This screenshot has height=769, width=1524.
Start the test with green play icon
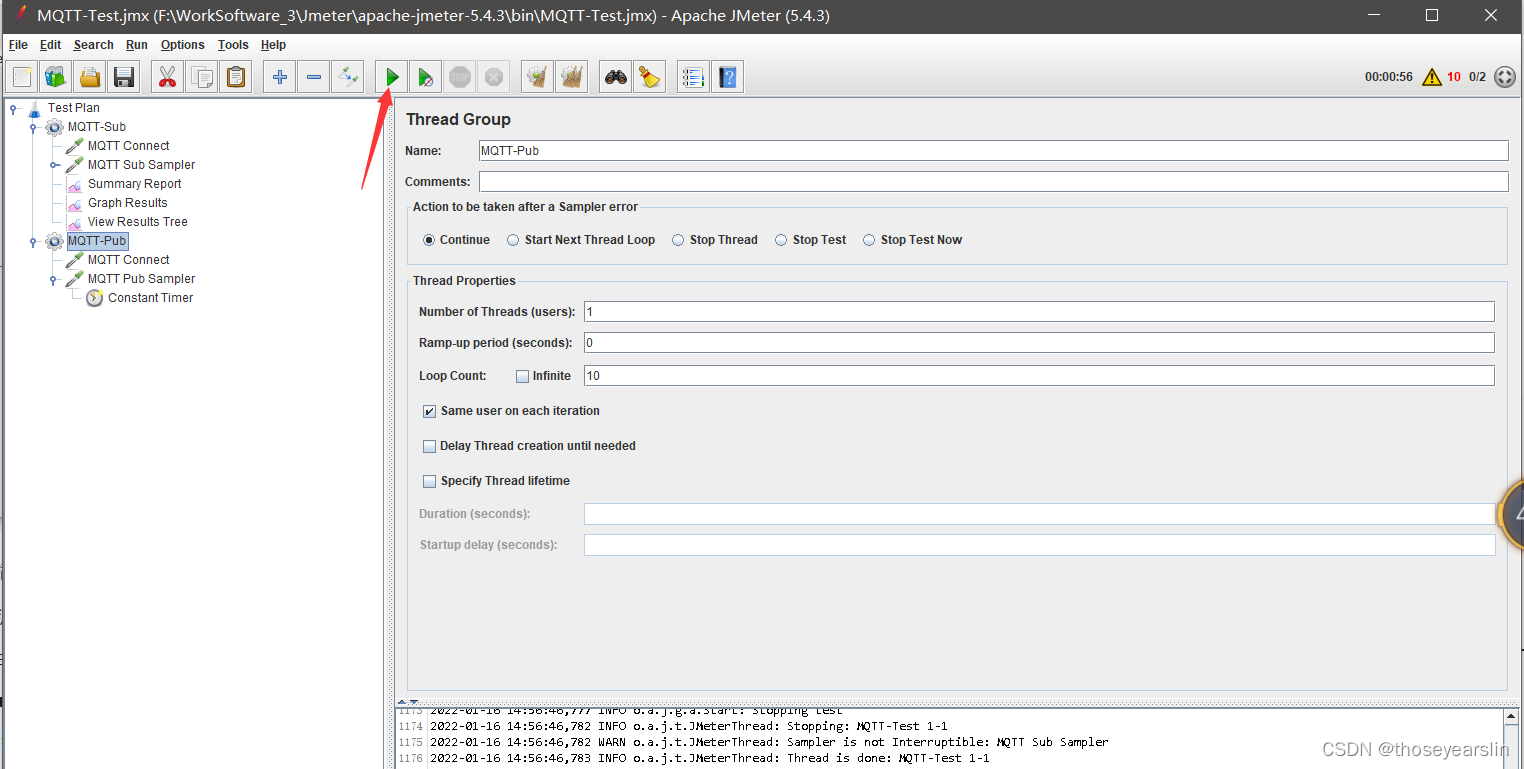[392, 77]
